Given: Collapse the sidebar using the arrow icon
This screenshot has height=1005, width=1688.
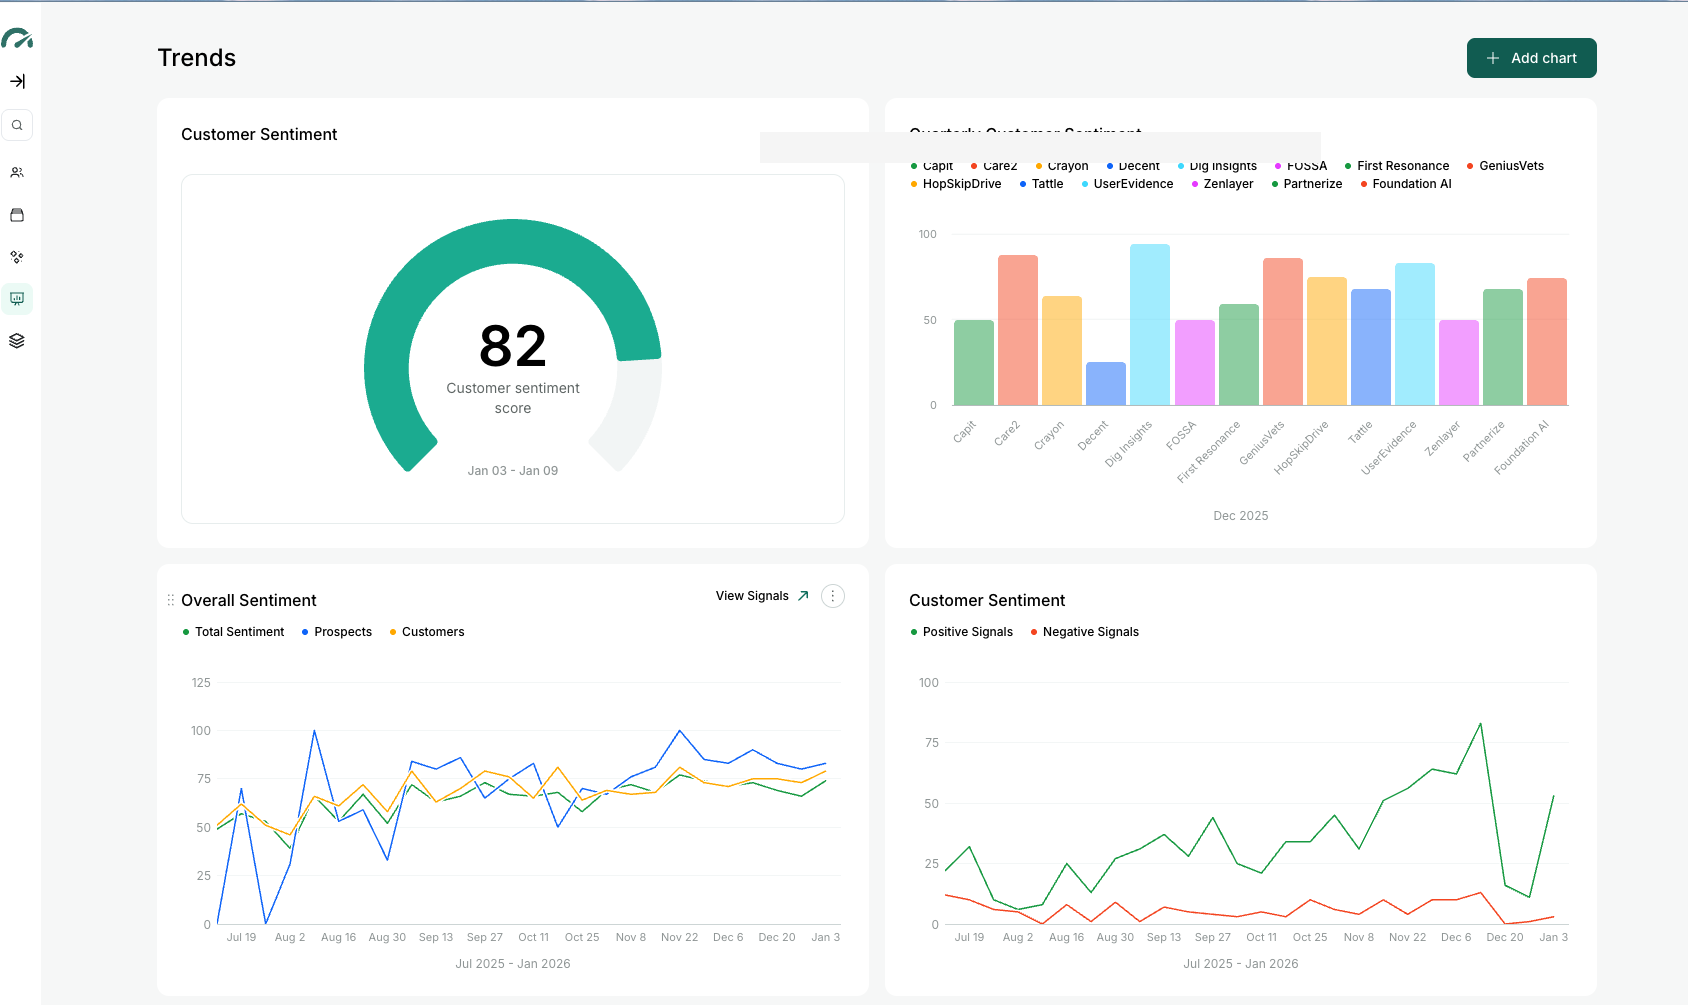Looking at the screenshot, I should (x=18, y=82).
